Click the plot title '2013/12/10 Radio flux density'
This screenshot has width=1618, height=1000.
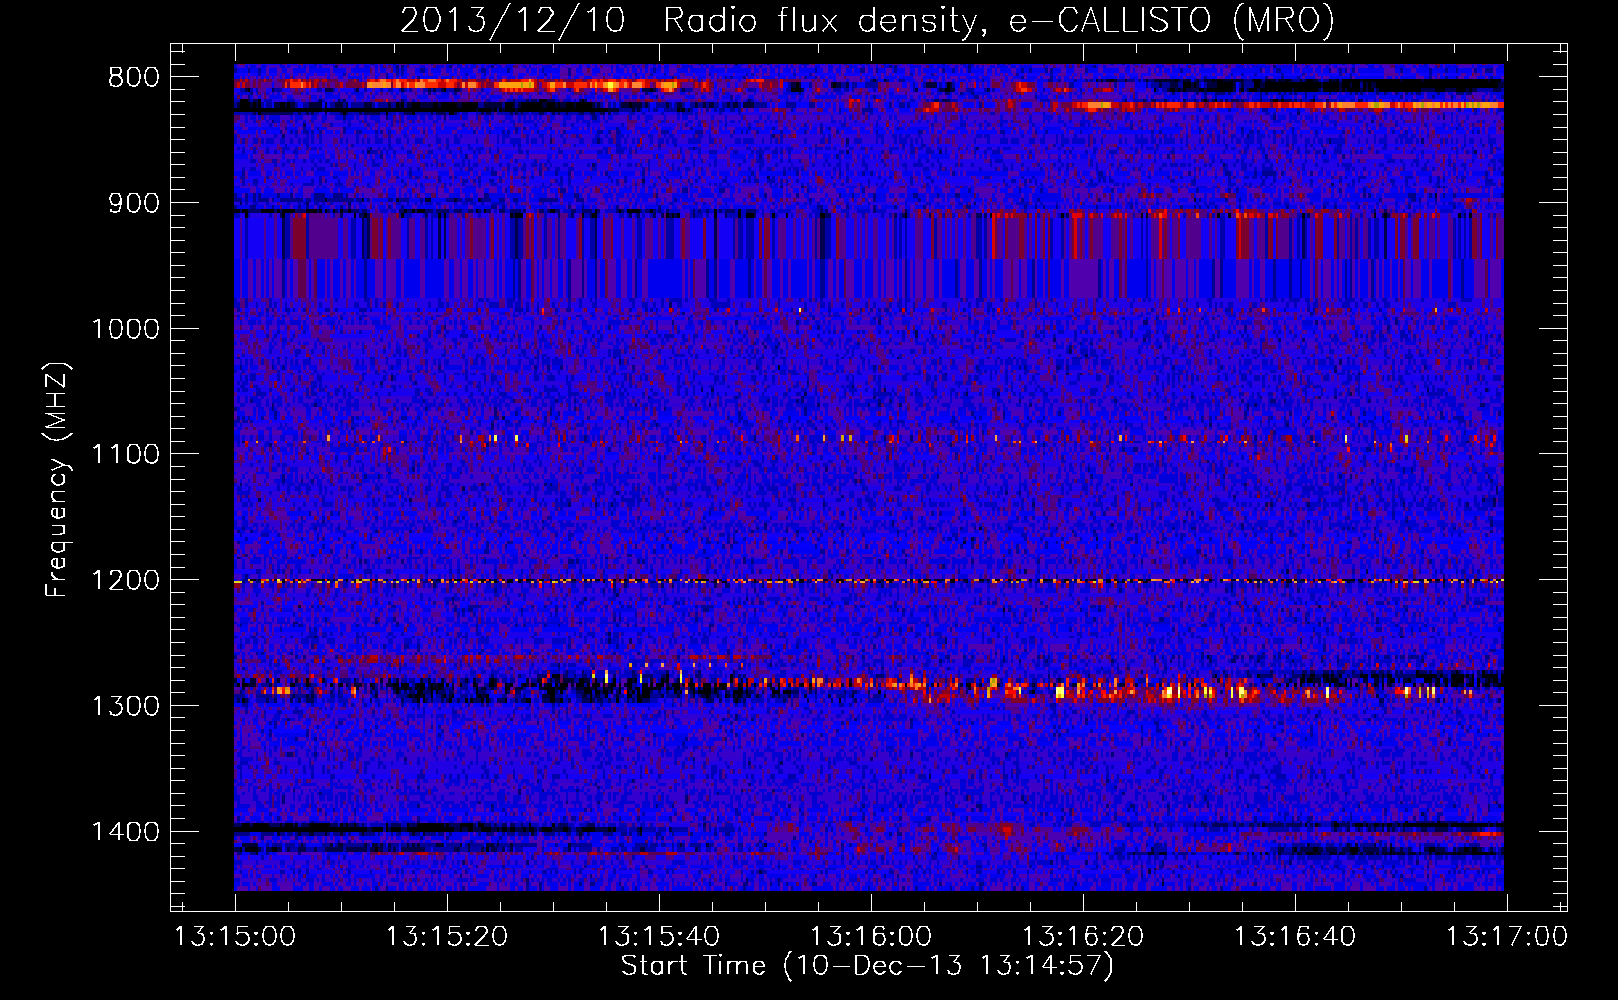click(867, 21)
